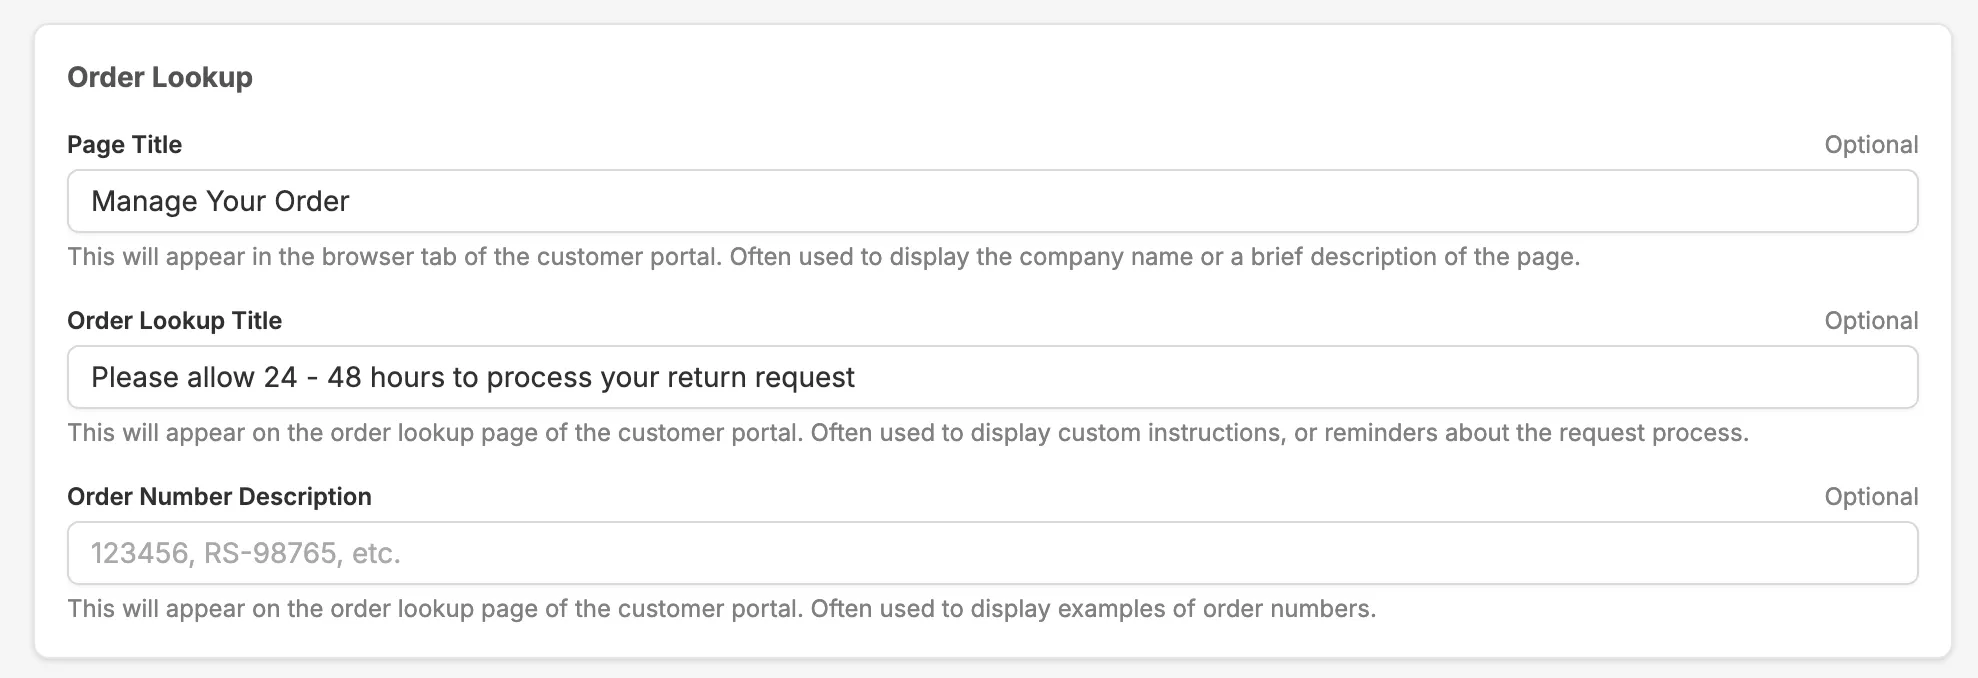Click the 'Order Number Description' label

click(x=219, y=497)
